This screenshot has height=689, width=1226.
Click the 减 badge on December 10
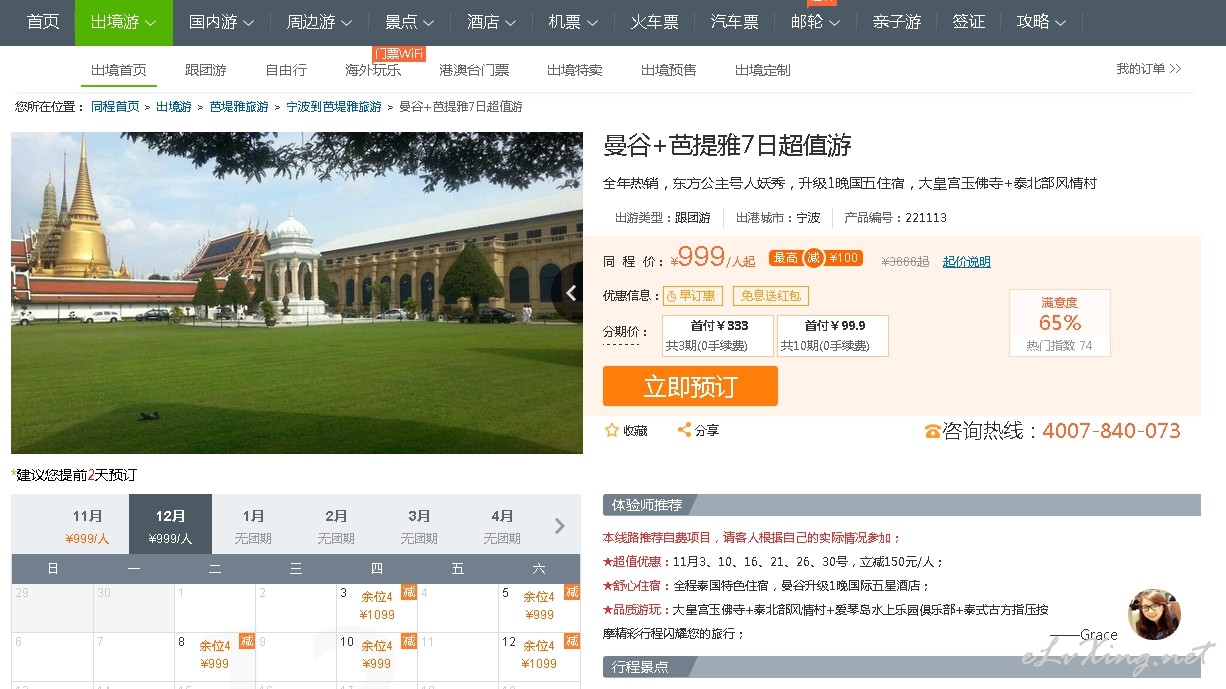click(409, 640)
